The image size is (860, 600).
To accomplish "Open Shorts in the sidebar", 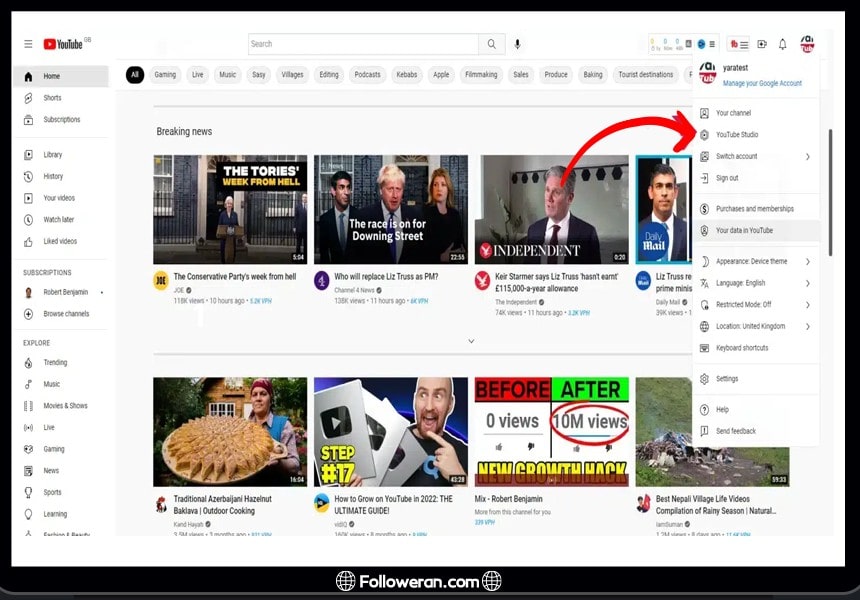I will (52, 98).
